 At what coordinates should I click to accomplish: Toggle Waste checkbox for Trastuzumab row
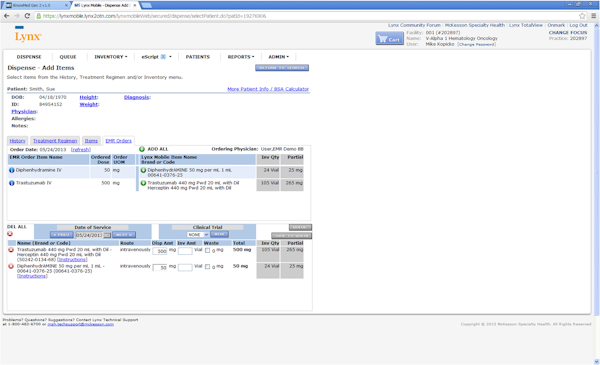click(x=207, y=251)
